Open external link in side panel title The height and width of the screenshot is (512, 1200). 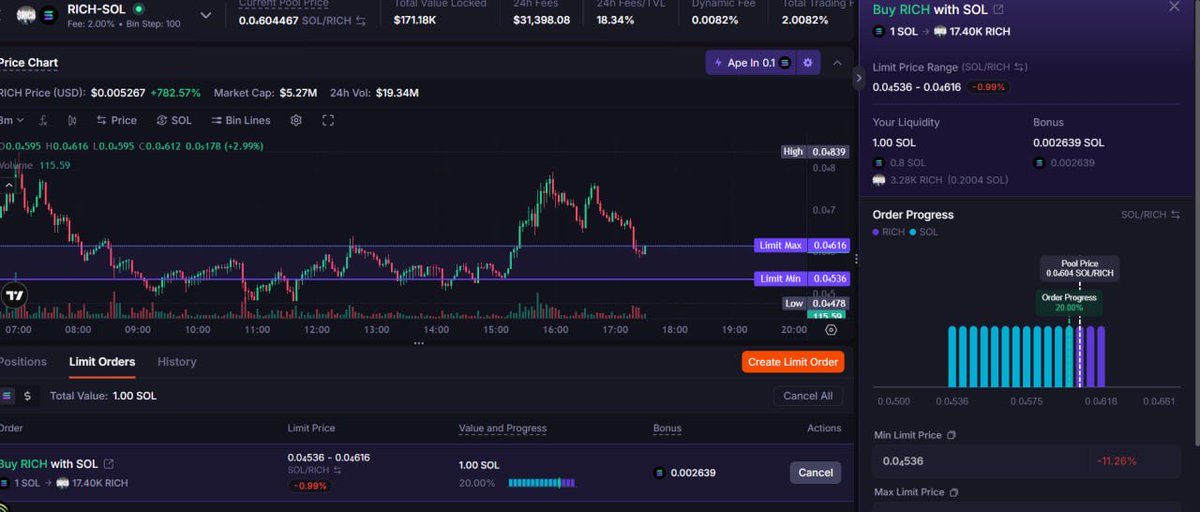(x=998, y=10)
